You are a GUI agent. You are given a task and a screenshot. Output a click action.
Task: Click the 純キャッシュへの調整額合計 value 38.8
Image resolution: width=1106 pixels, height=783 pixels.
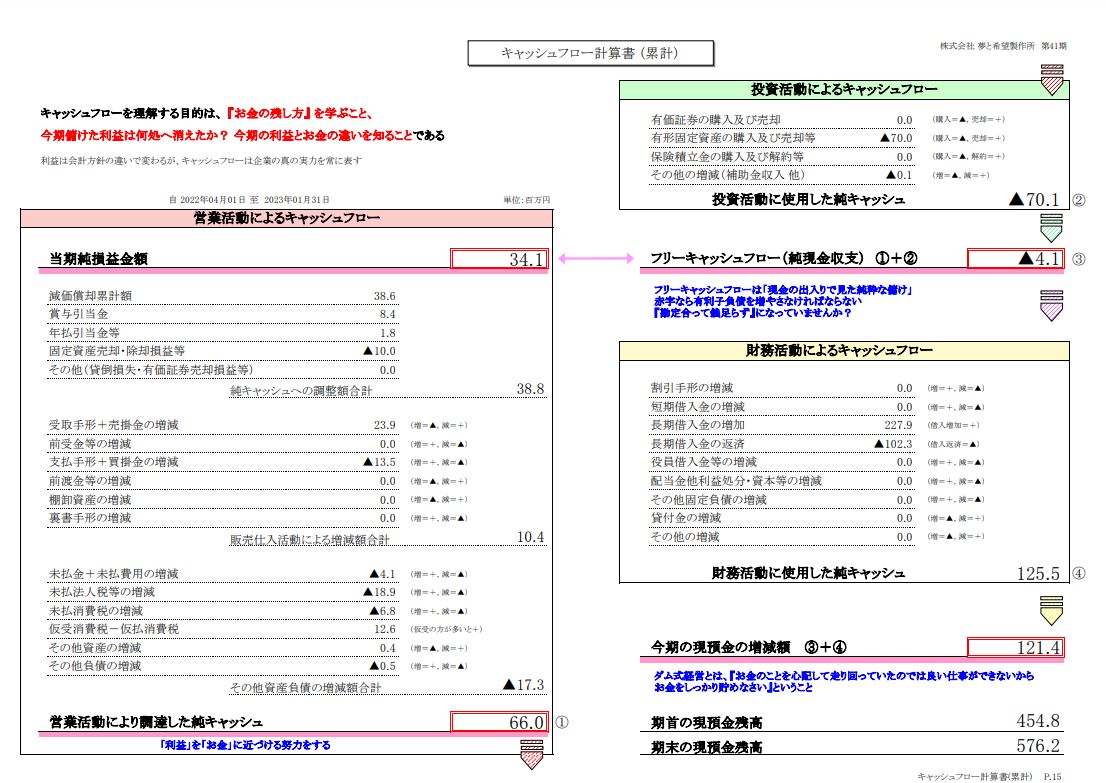[530, 389]
